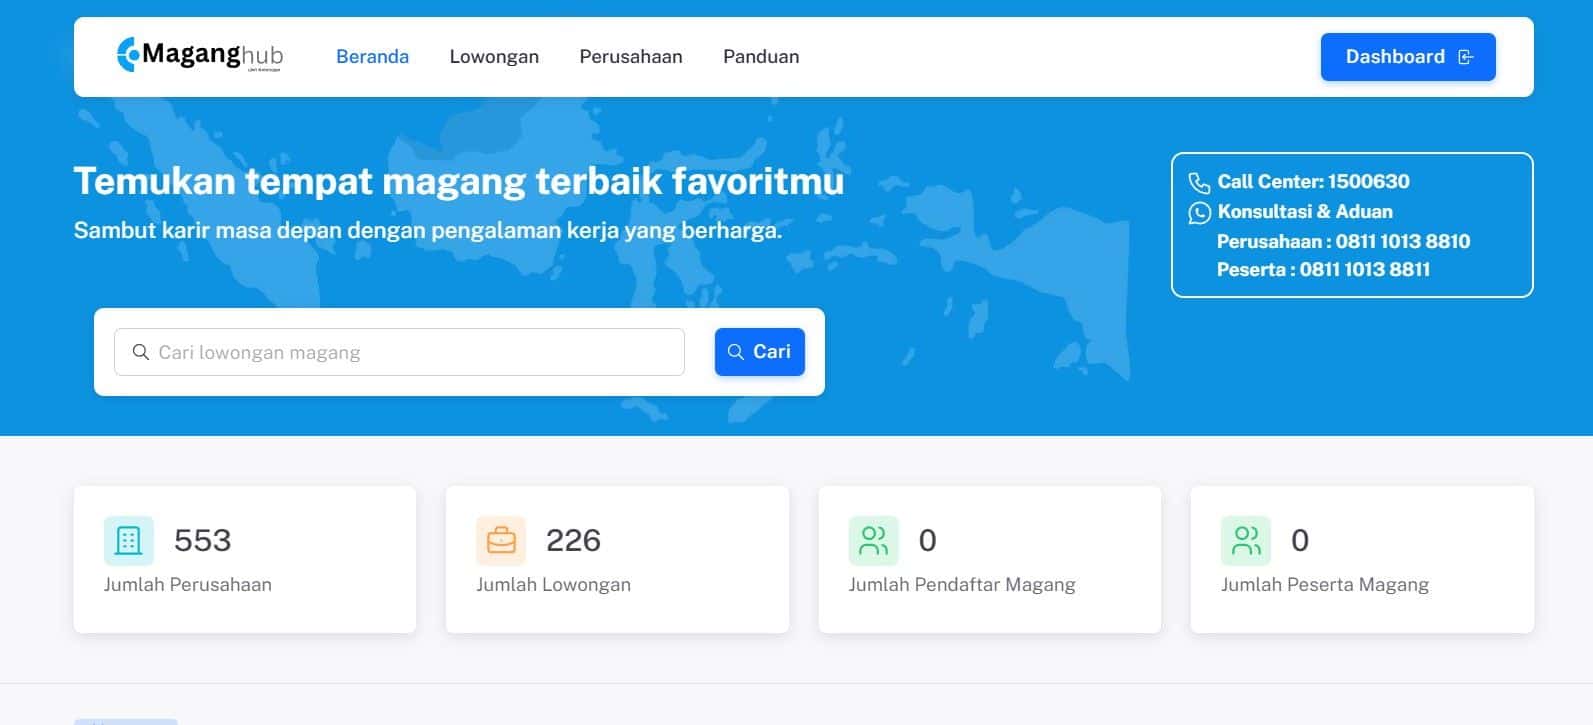The width and height of the screenshot is (1593, 725).
Task: Click the Peserta number 0811 1013 8811
Action: [1364, 269]
